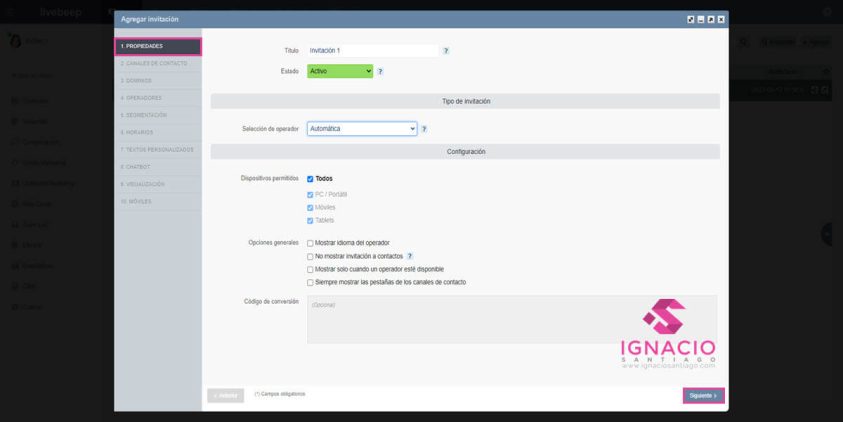Go to the 8. Chatbot step

[158, 167]
